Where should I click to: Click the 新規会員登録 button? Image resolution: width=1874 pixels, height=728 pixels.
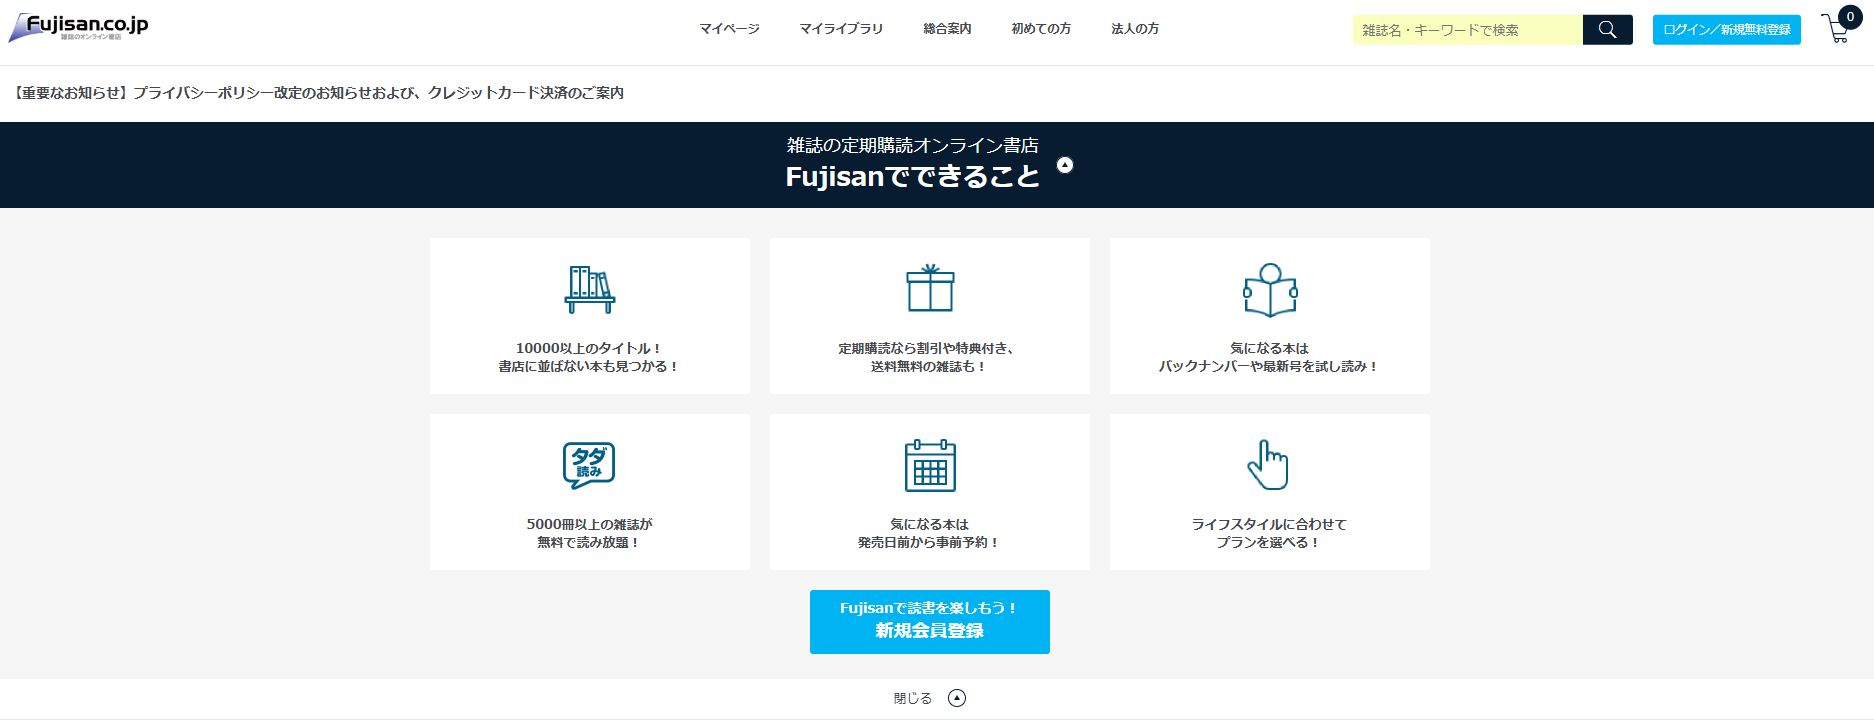pyautogui.click(x=930, y=622)
